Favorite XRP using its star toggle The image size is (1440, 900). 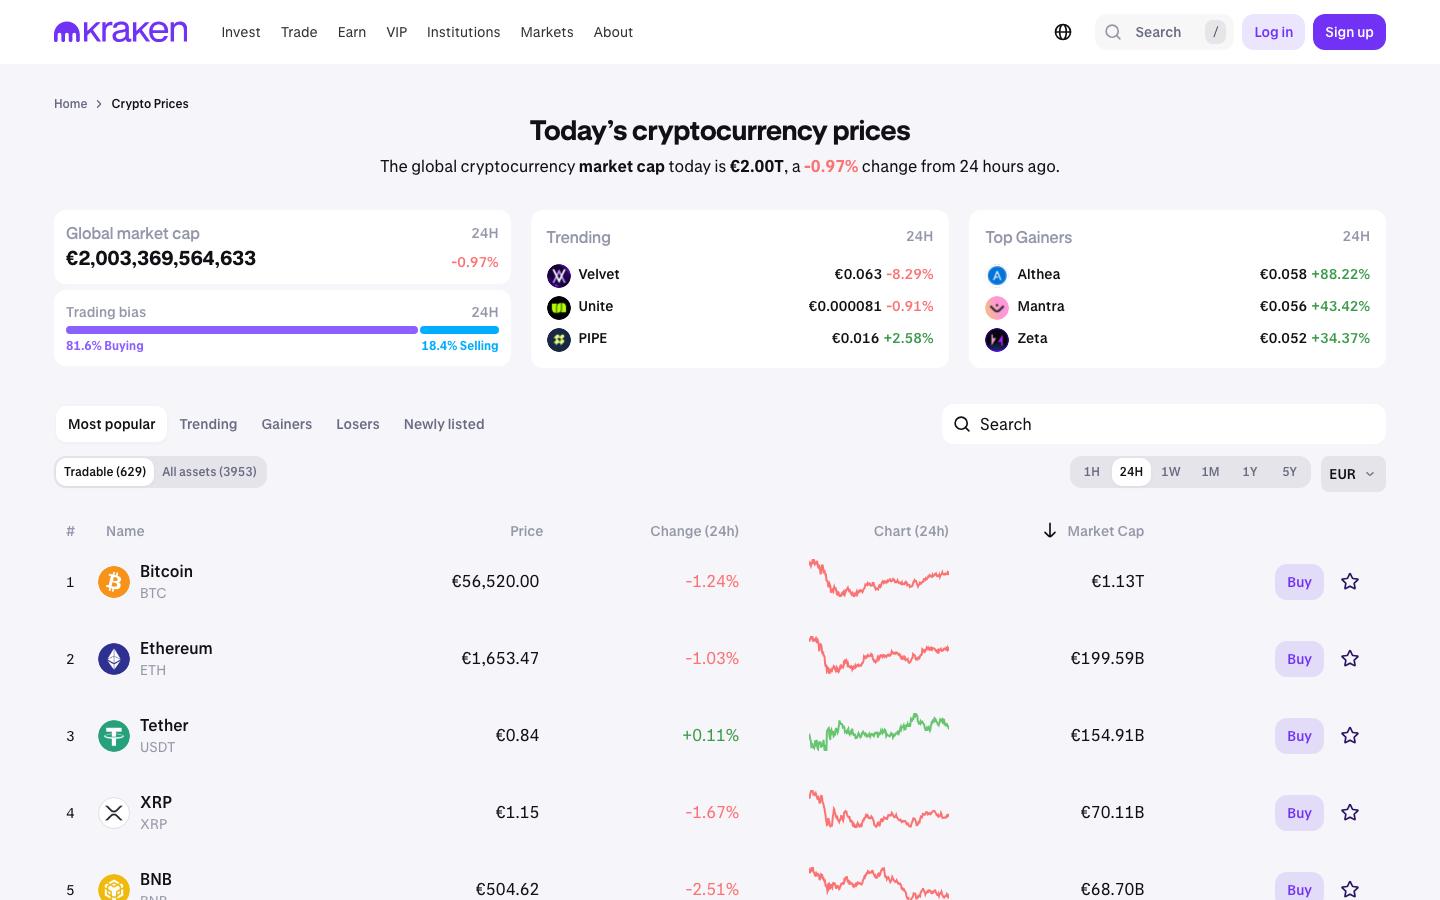1350,812
